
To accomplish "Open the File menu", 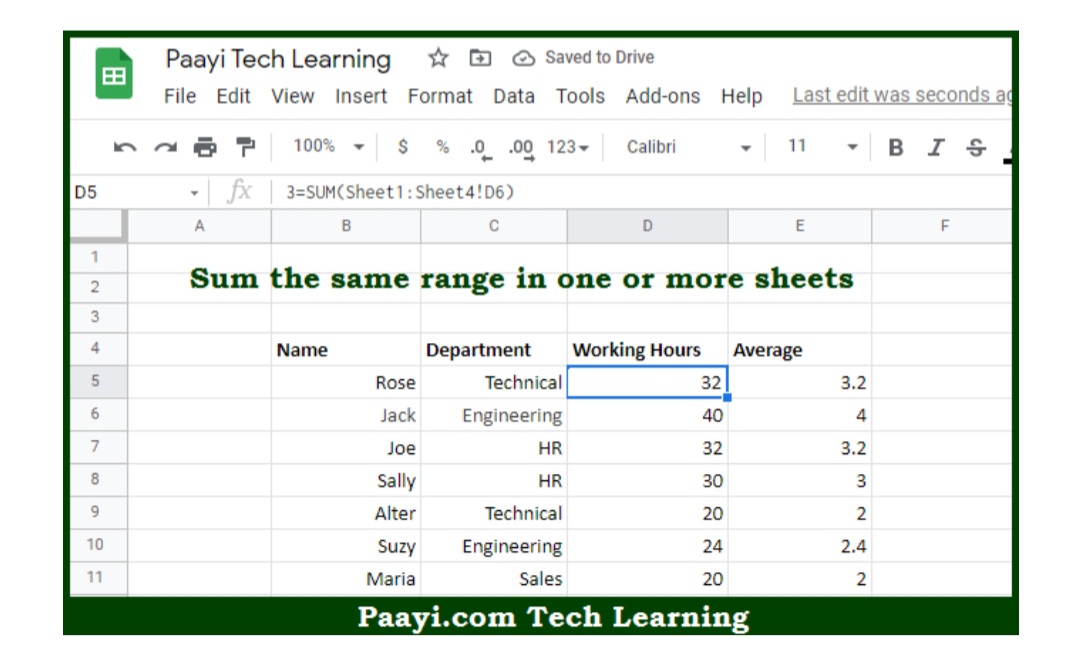I will 180,96.
